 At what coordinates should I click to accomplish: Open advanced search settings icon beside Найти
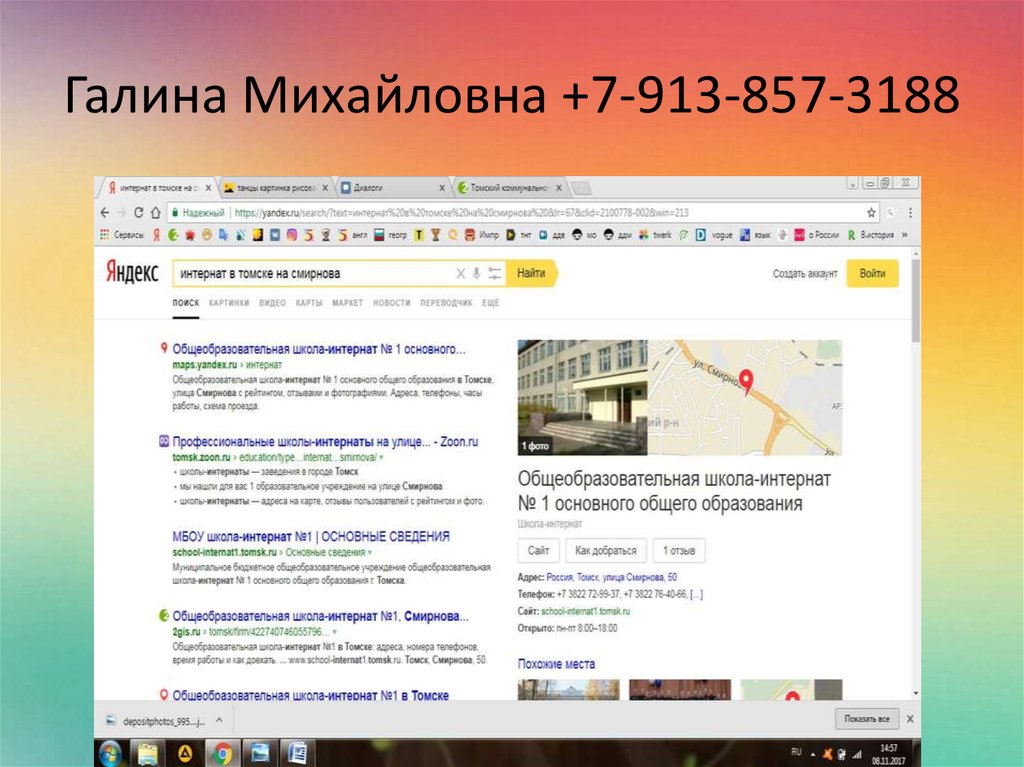pyautogui.click(x=494, y=273)
